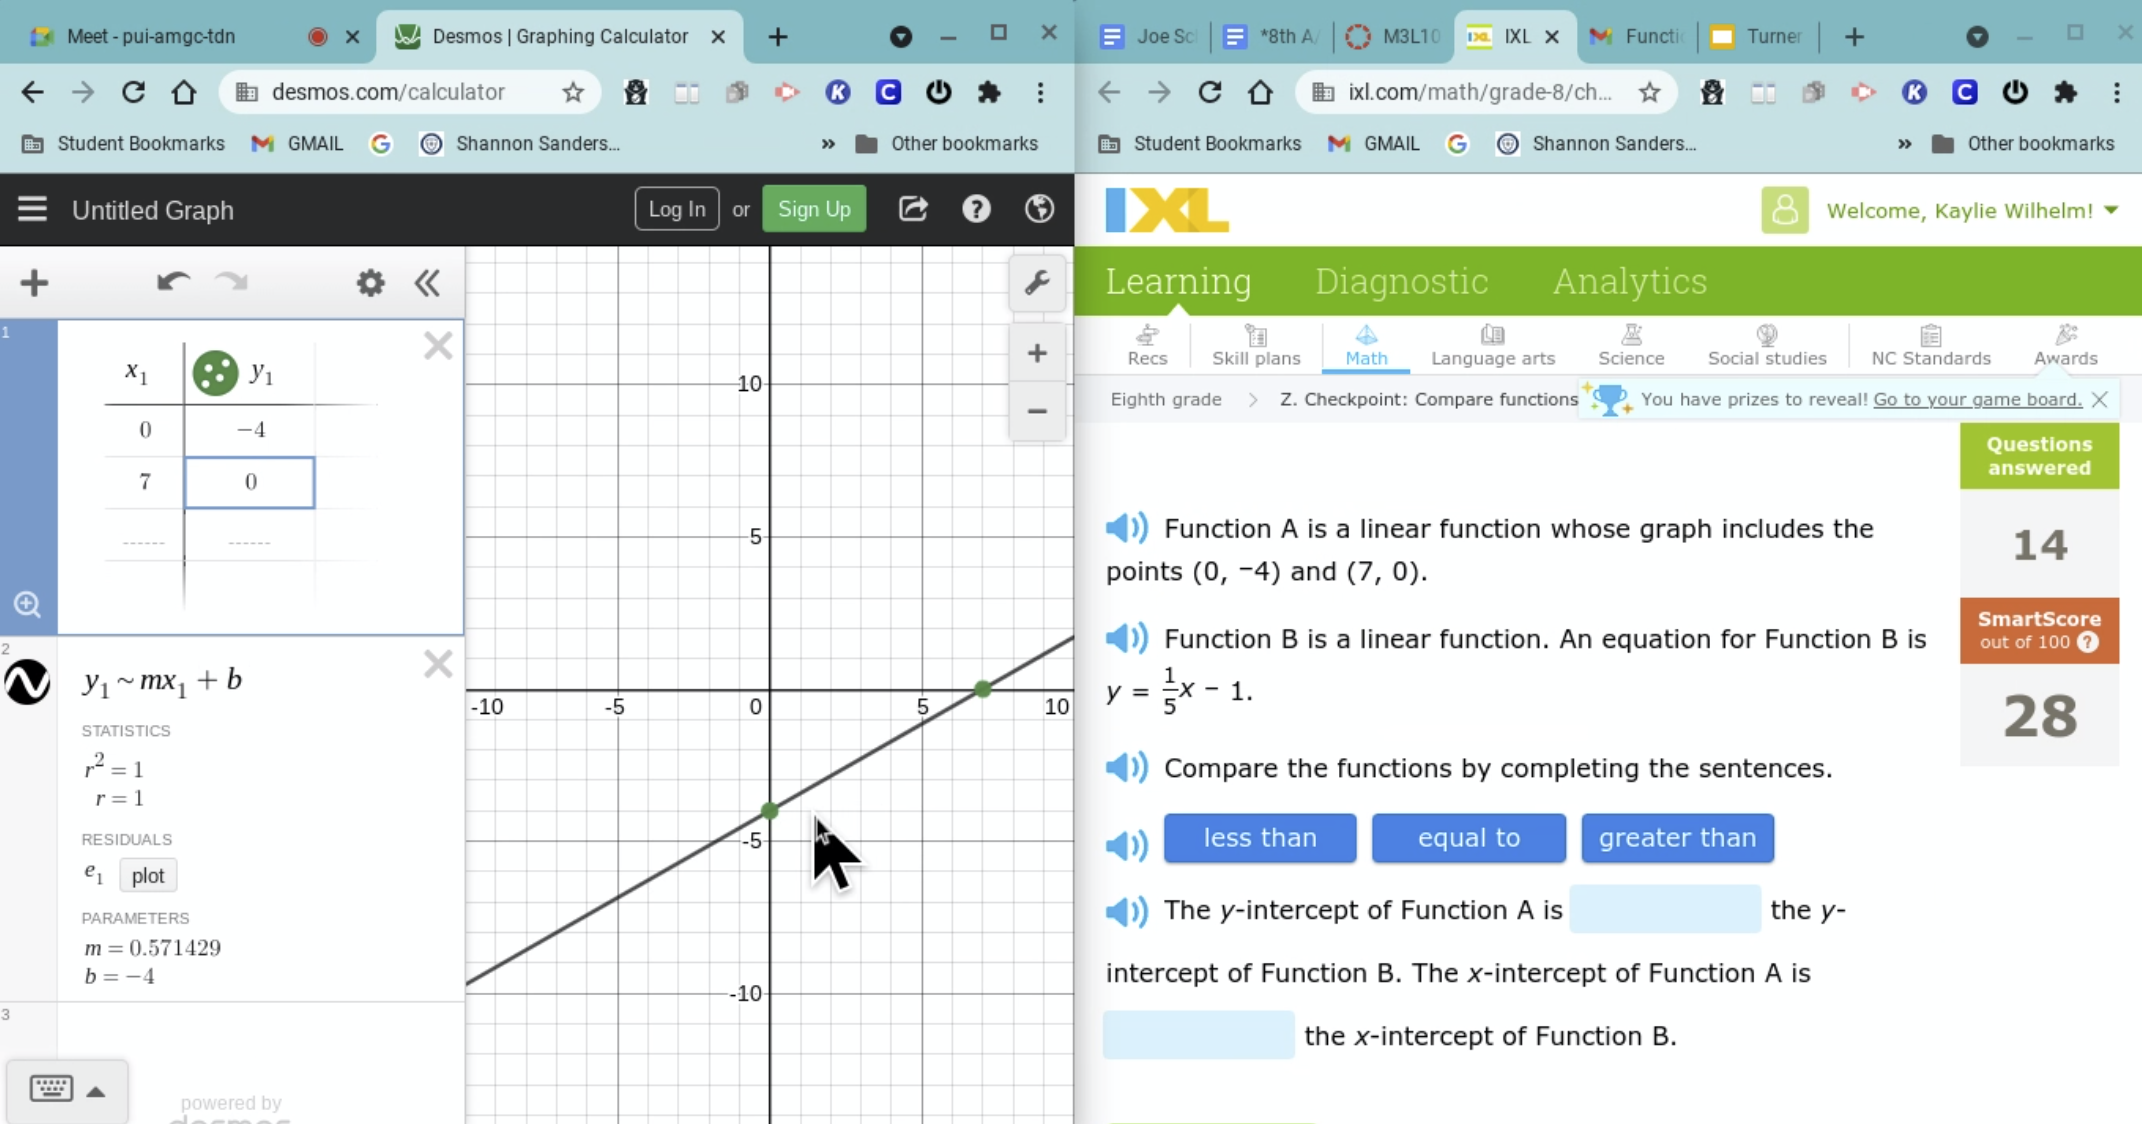2142x1124 pixels.
Task: Open the Desmos language globe icon
Action: [x=1039, y=208]
